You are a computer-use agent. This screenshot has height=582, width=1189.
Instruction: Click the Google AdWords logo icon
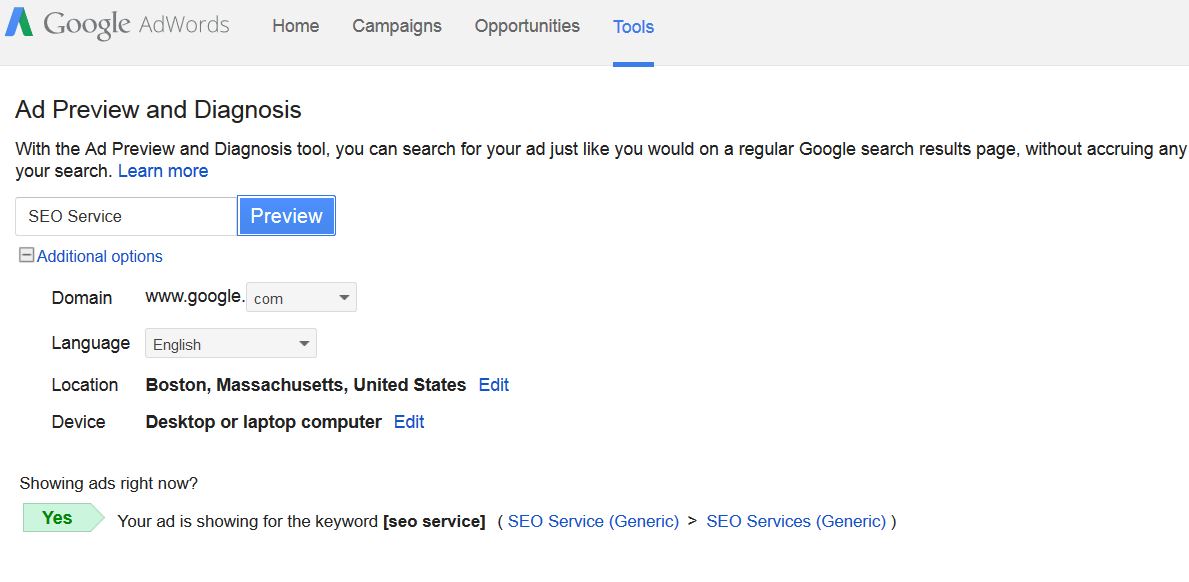[x=19, y=23]
